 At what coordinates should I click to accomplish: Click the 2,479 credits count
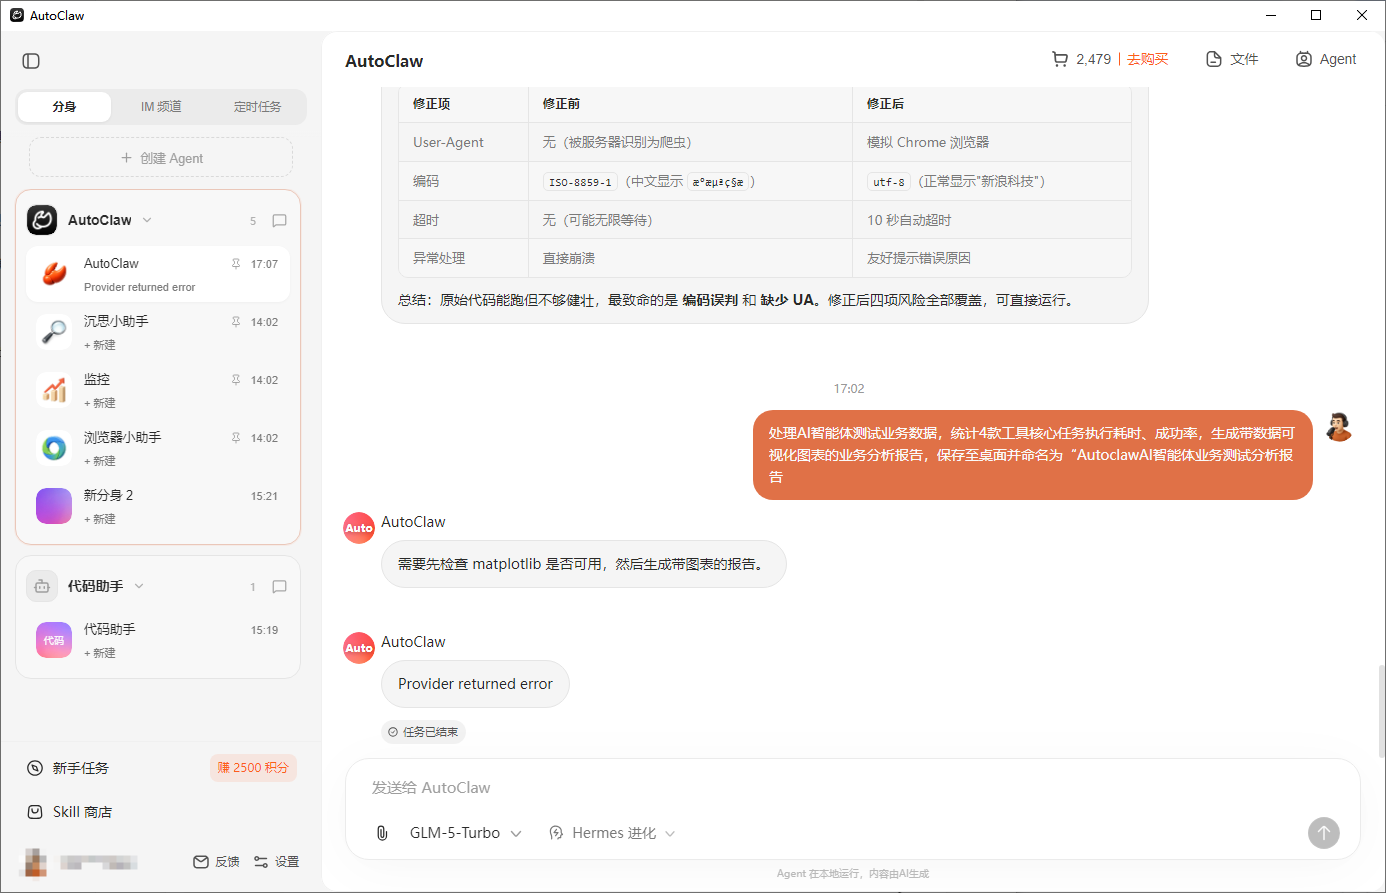click(x=1094, y=59)
